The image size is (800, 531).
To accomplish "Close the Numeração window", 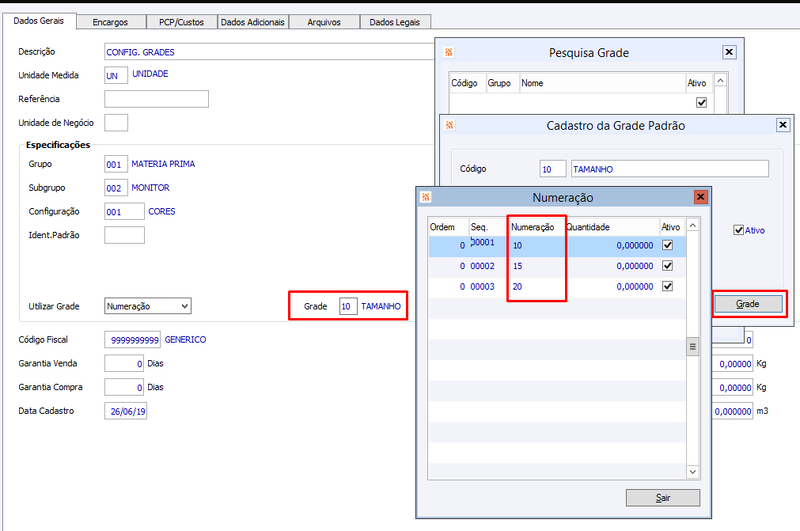I will pyautogui.click(x=701, y=197).
